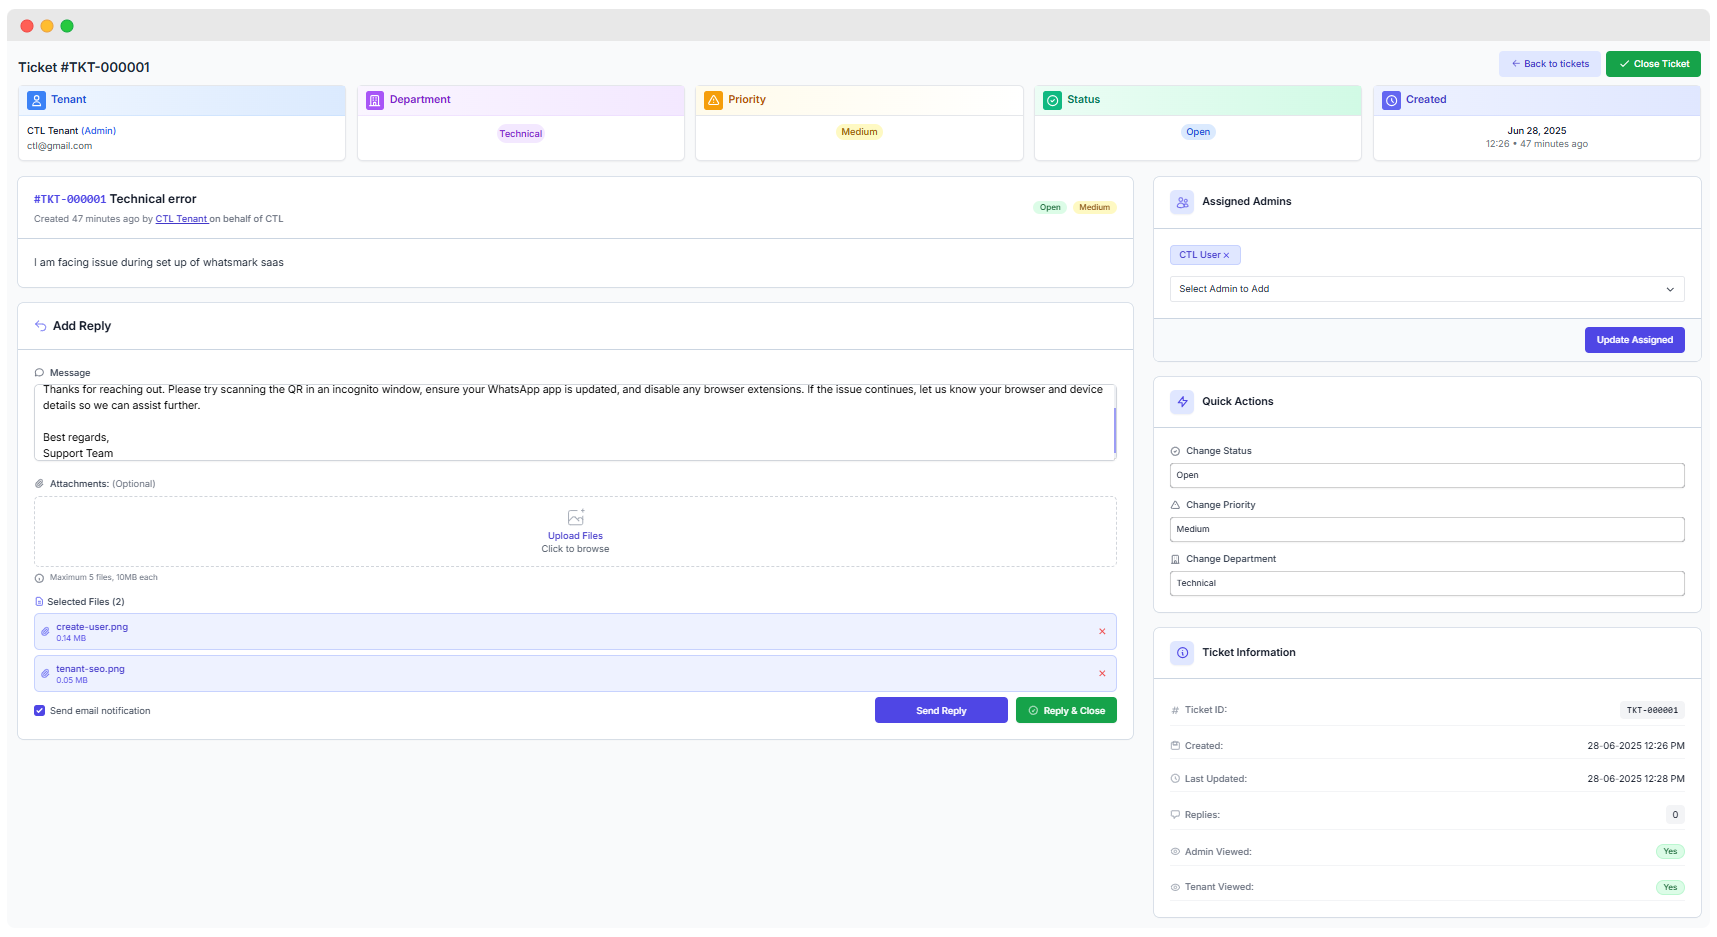Click the Send Reply button
This screenshot has height=937, width=1717.
(x=940, y=711)
